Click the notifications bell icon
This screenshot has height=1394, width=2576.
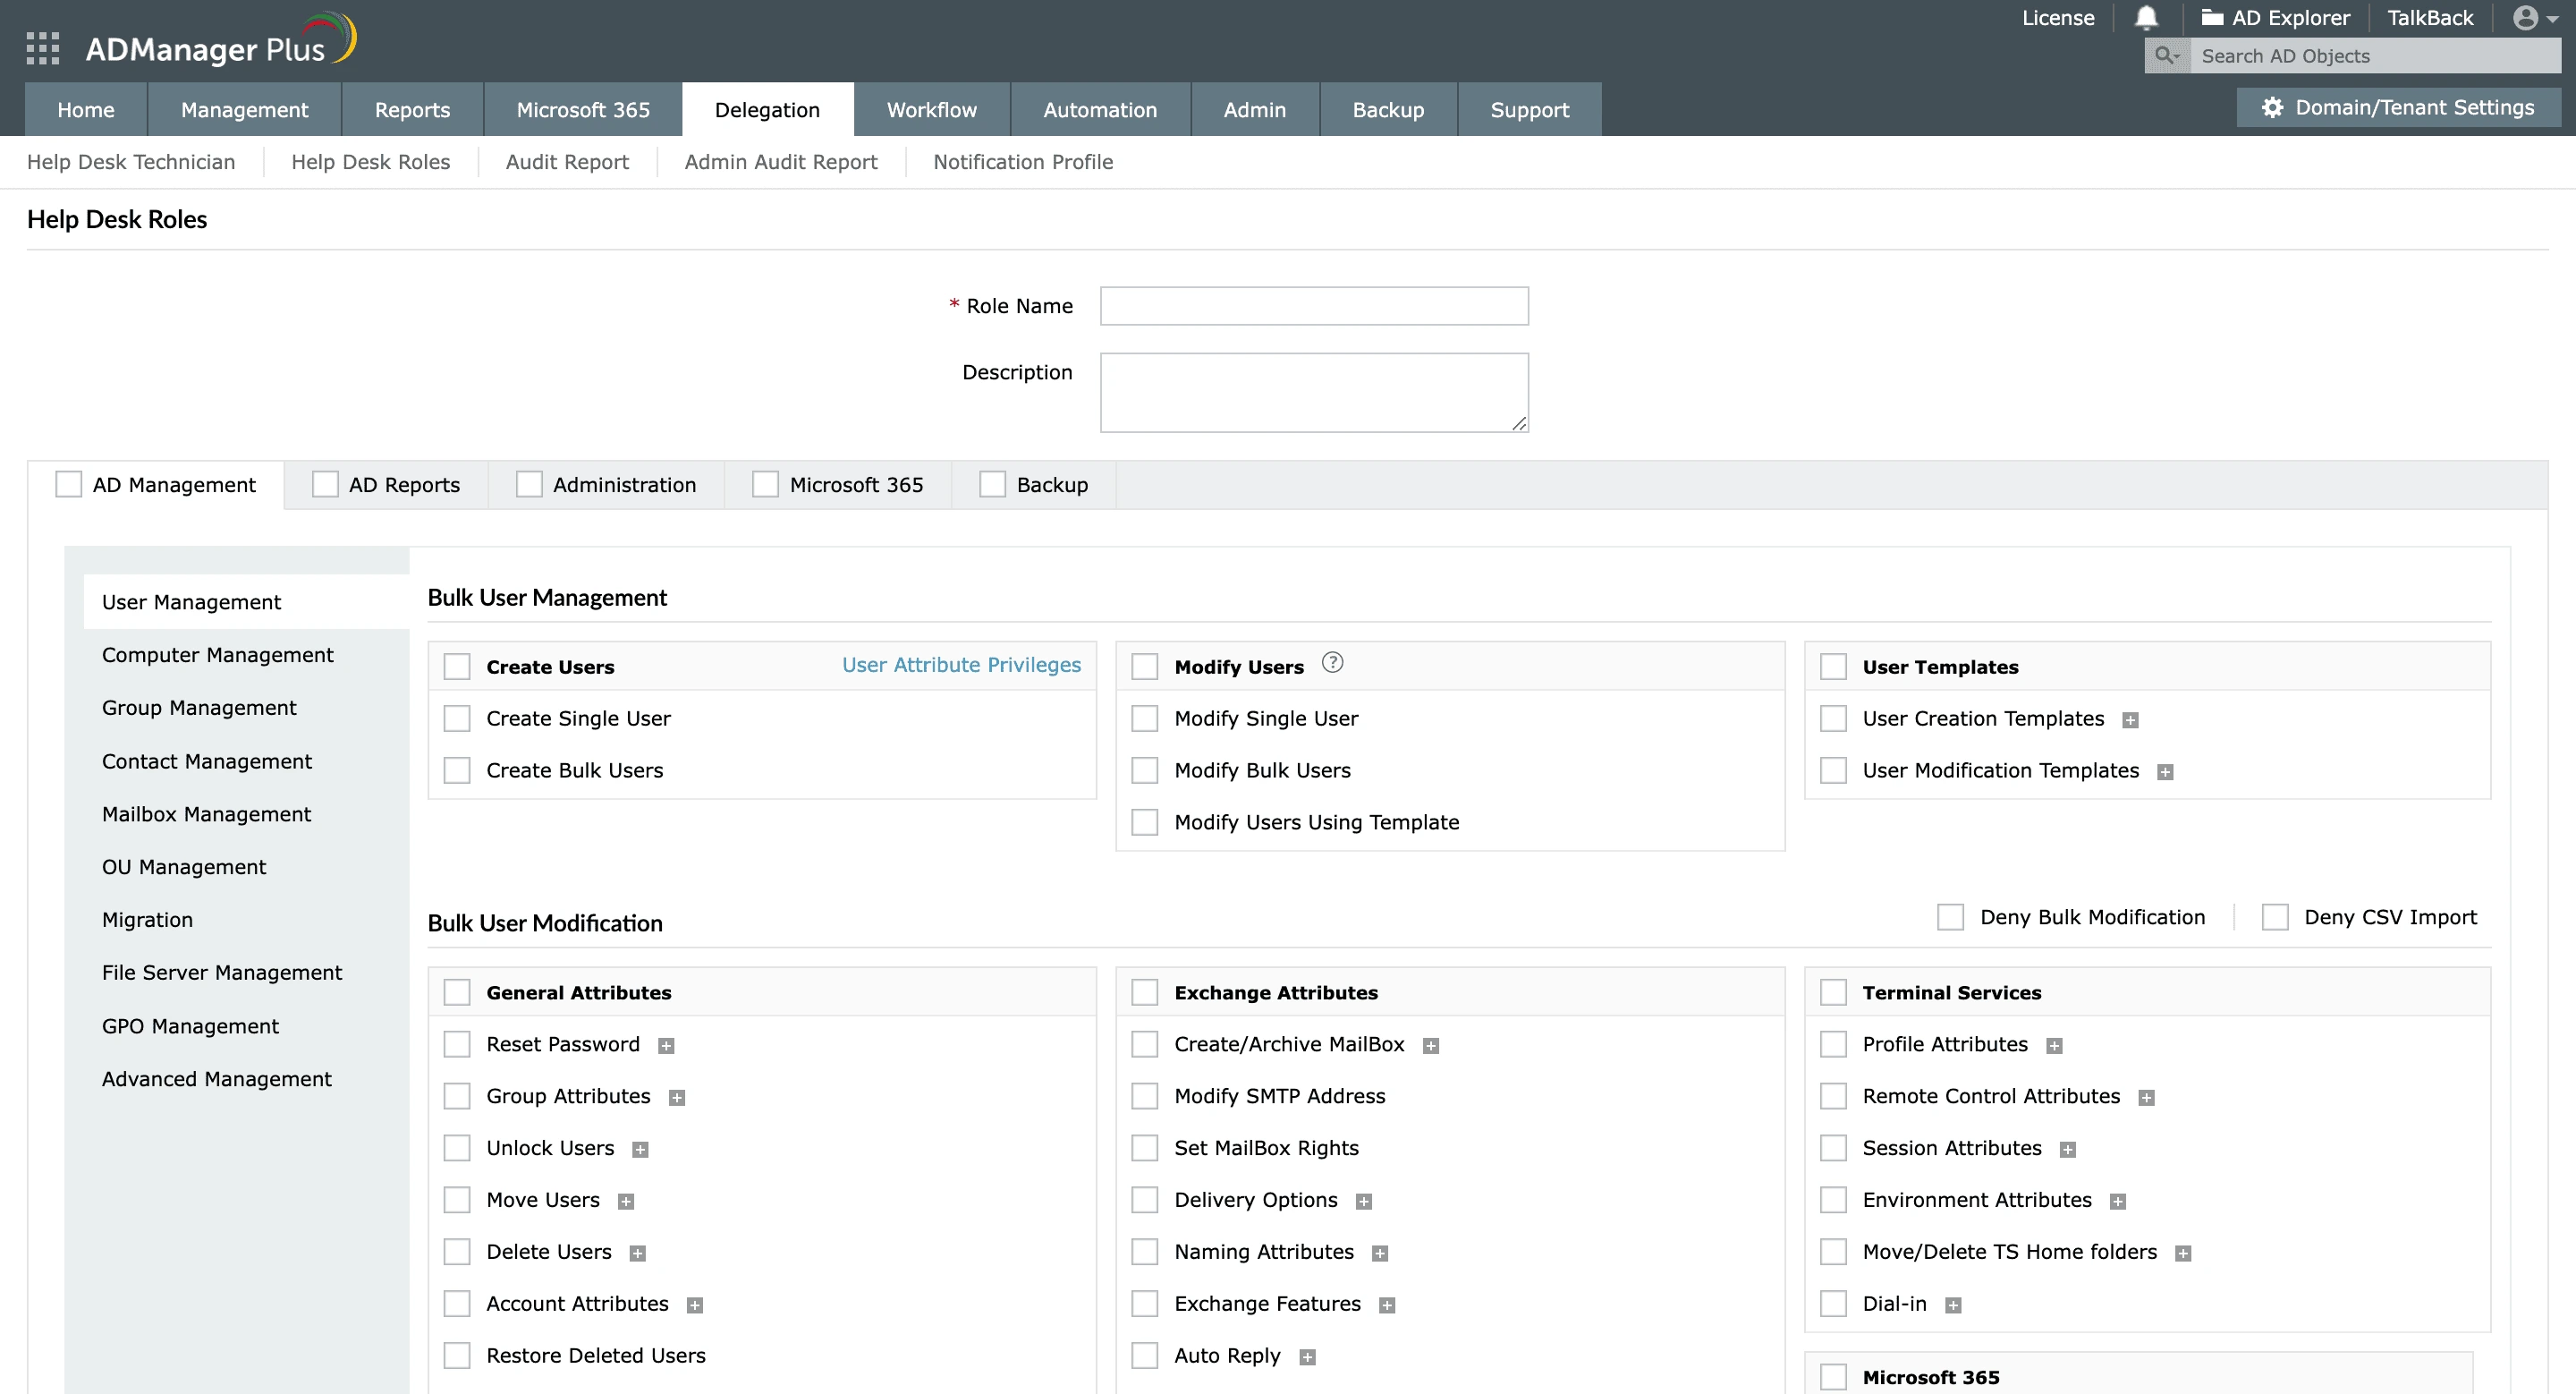click(x=2146, y=18)
